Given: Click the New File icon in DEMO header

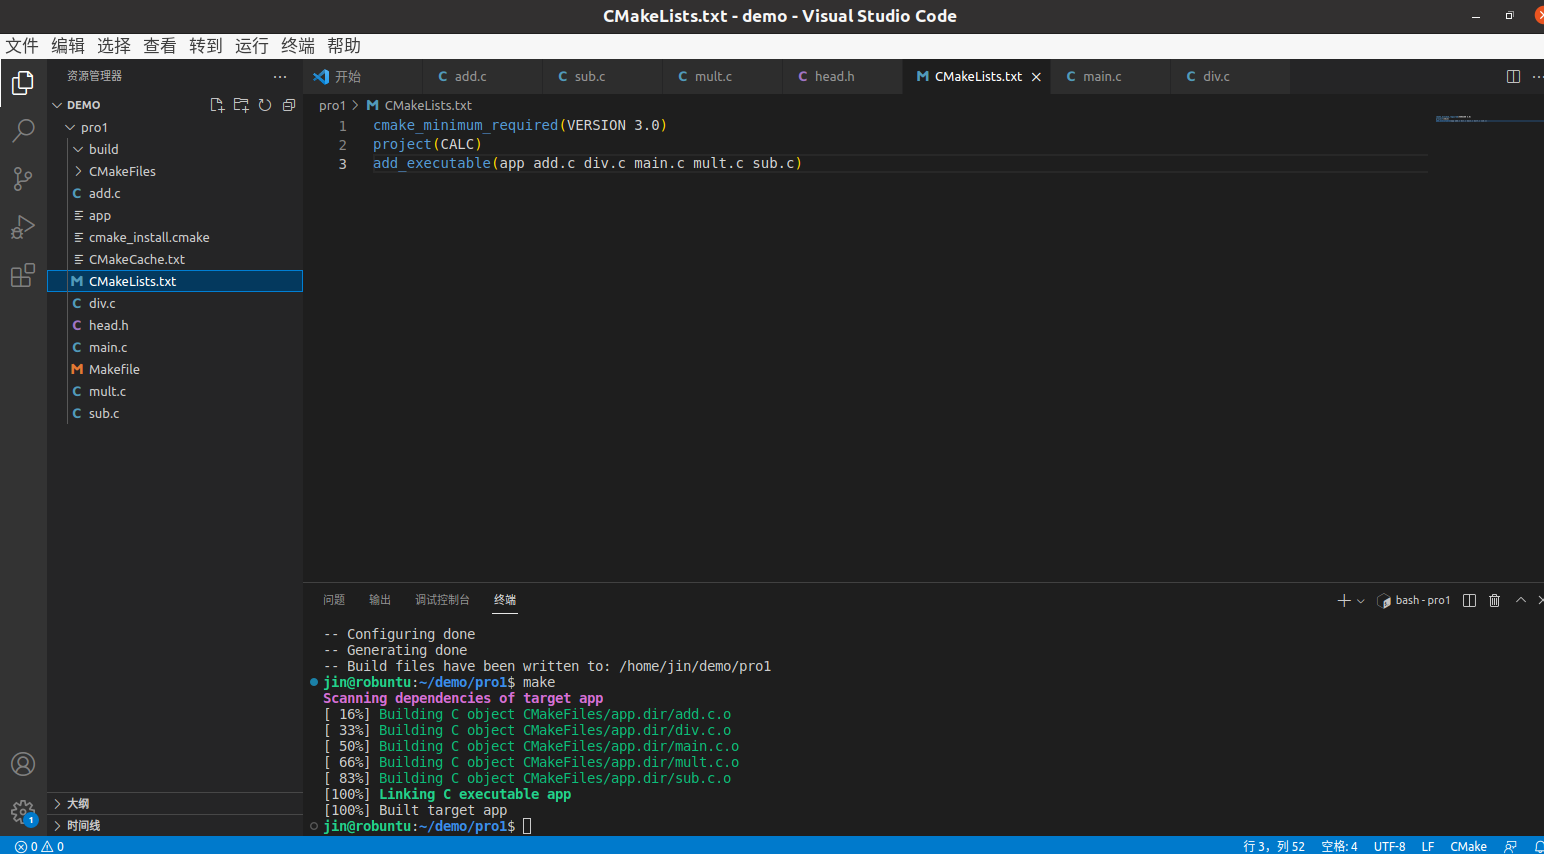Looking at the screenshot, I should point(217,105).
